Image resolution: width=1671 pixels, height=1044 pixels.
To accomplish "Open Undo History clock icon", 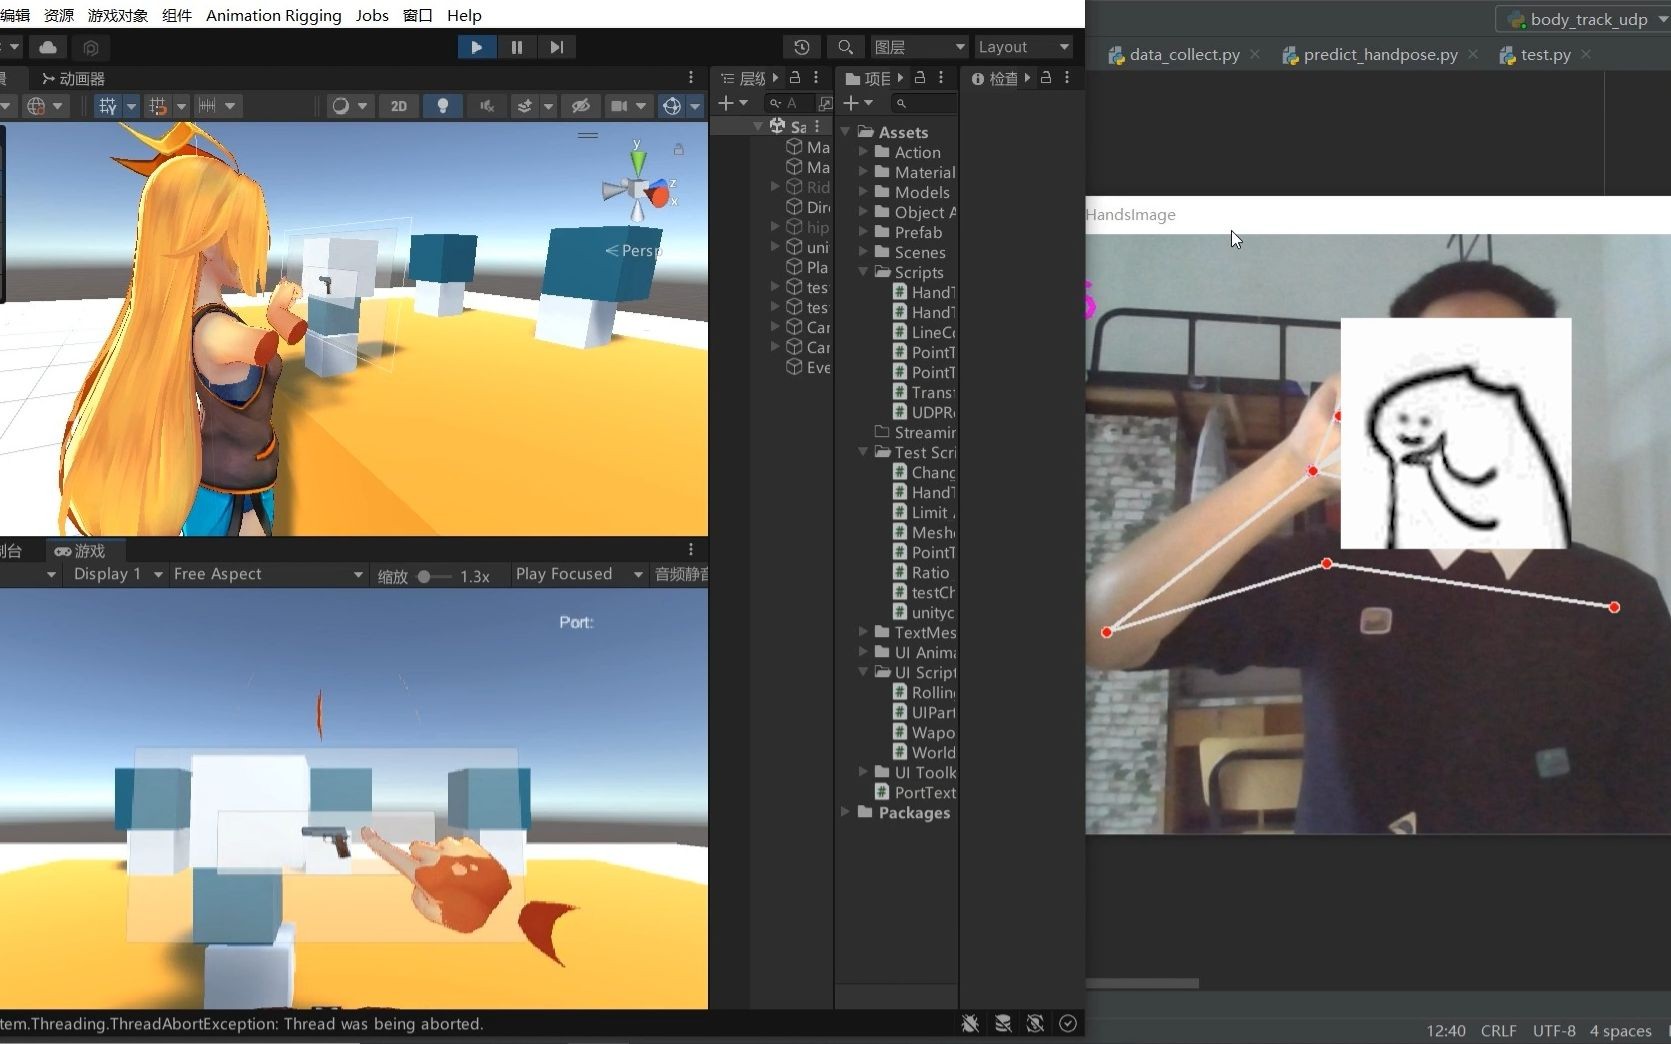I will point(801,47).
